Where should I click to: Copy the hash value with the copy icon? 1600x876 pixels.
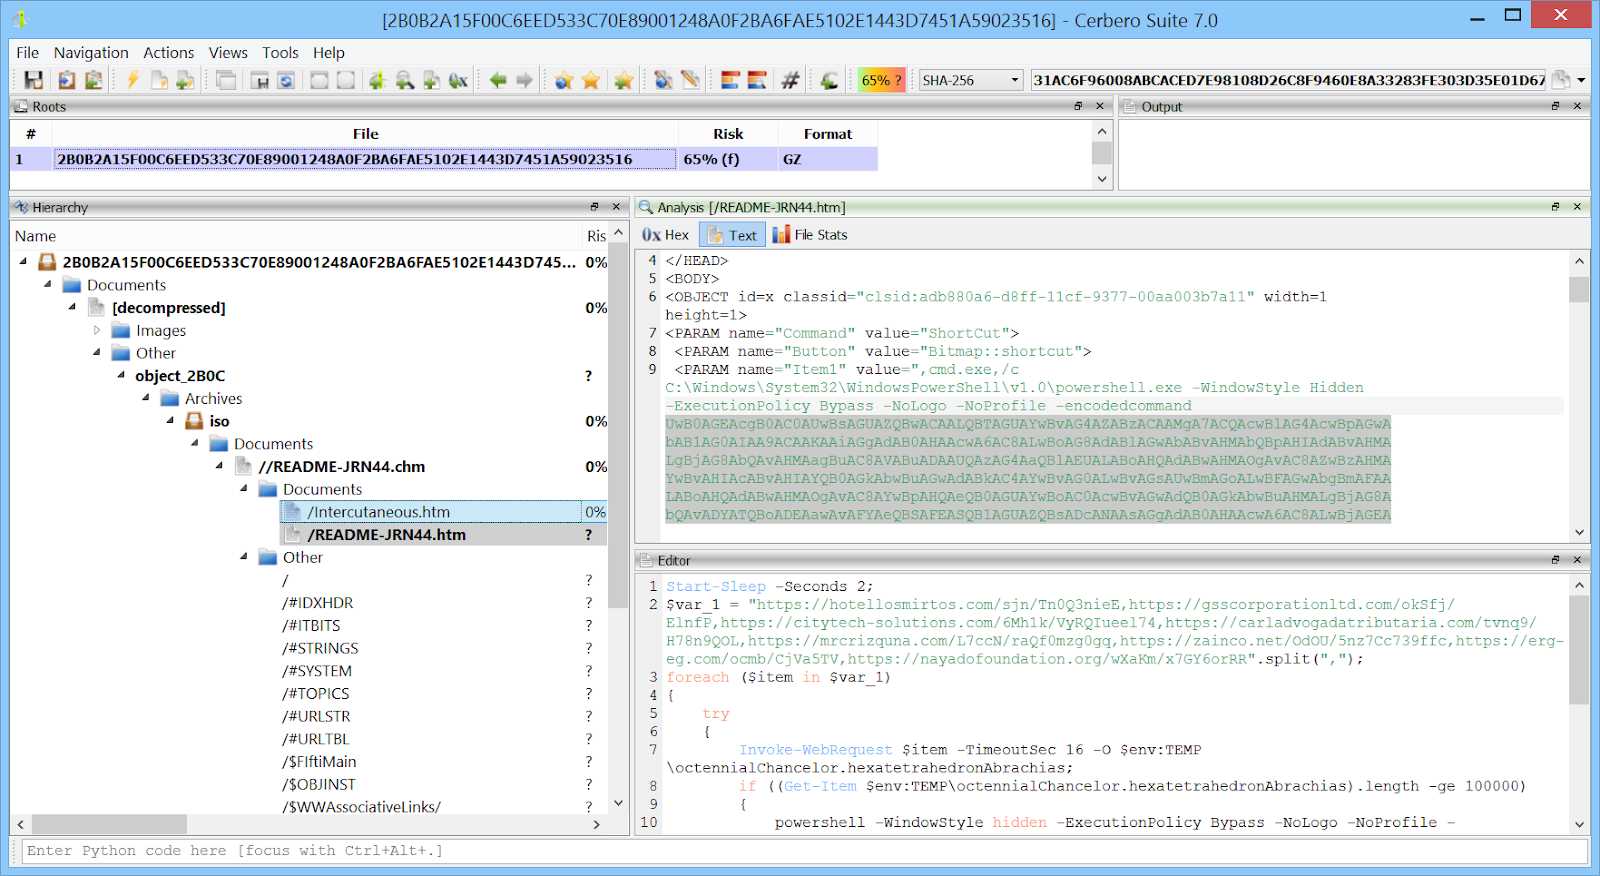tap(1560, 80)
